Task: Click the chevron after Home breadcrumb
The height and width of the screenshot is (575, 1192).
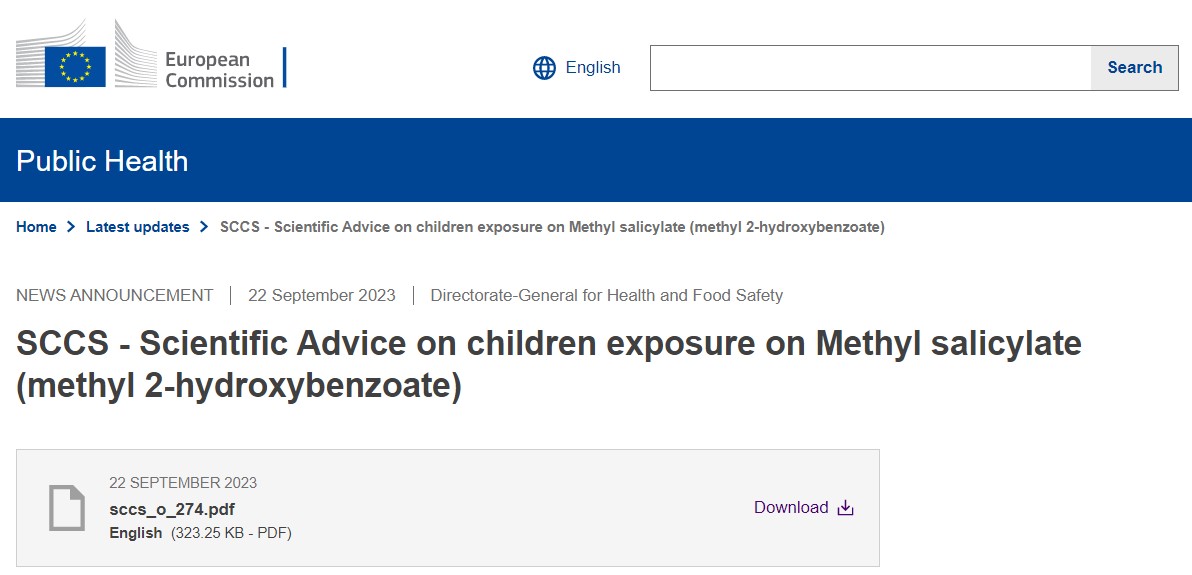Action: pyautogui.click(x=71, y=227)
